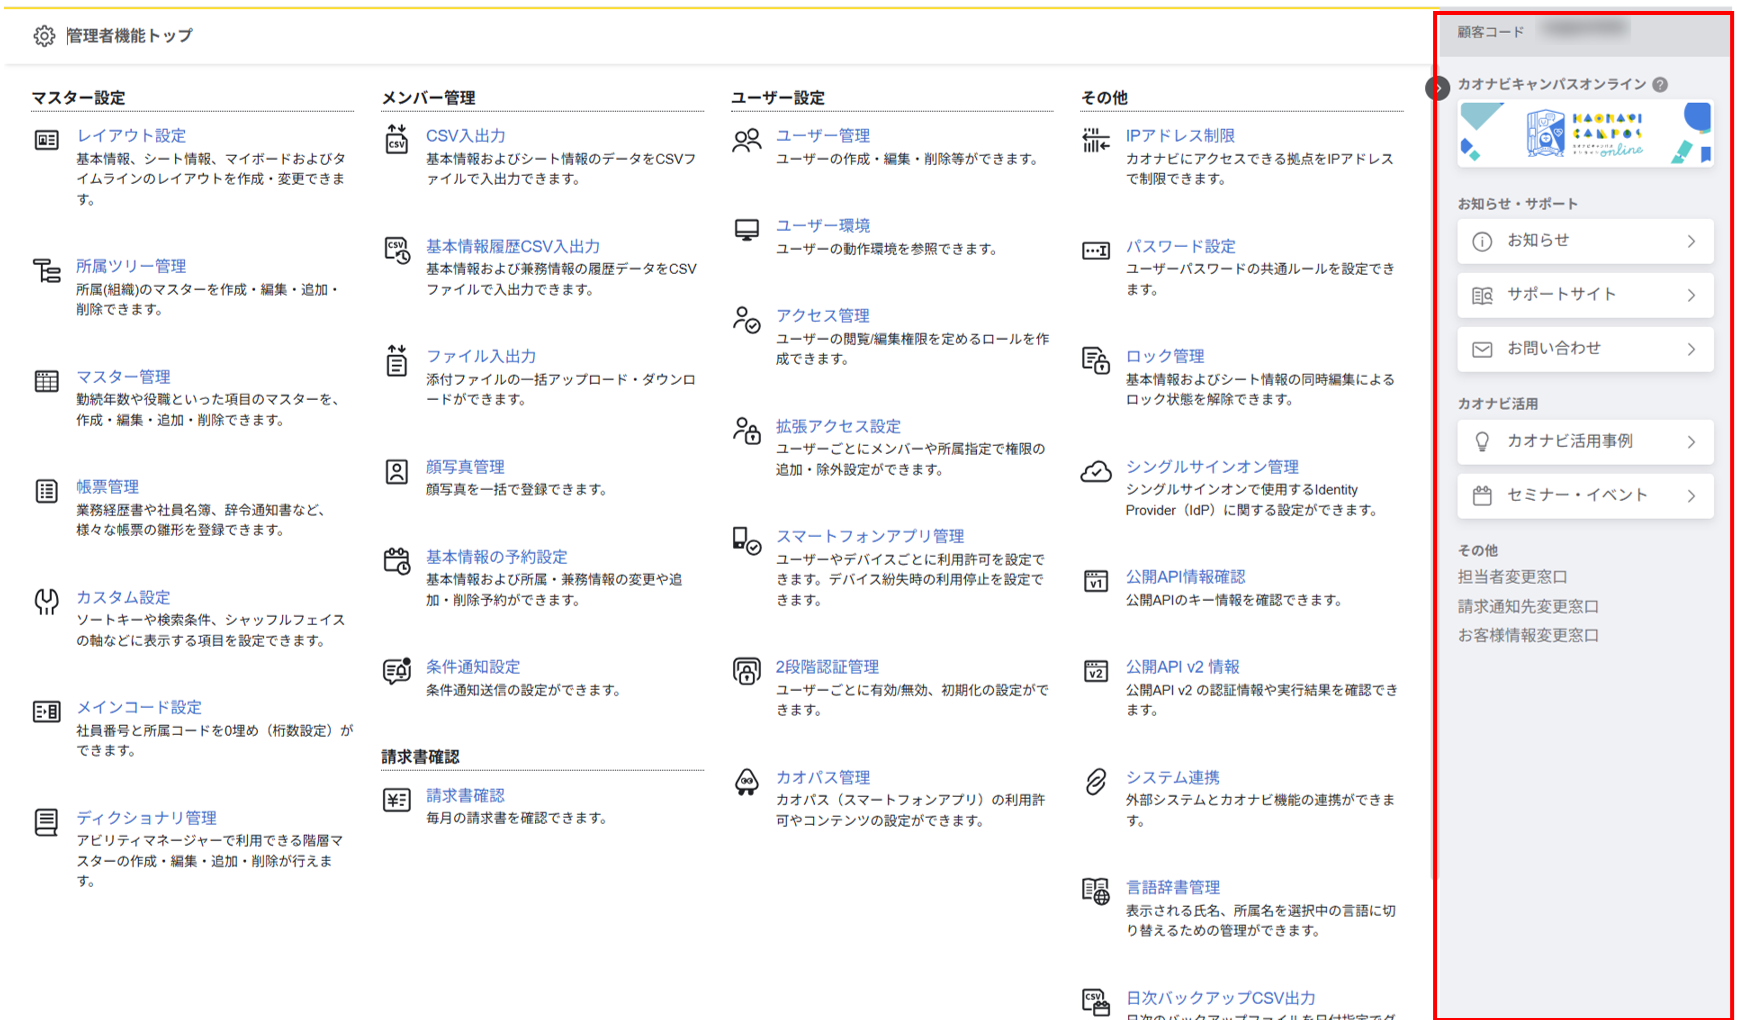Open the IPアドレス制限 link
1737x1020 pixels.
[1180, 136]
